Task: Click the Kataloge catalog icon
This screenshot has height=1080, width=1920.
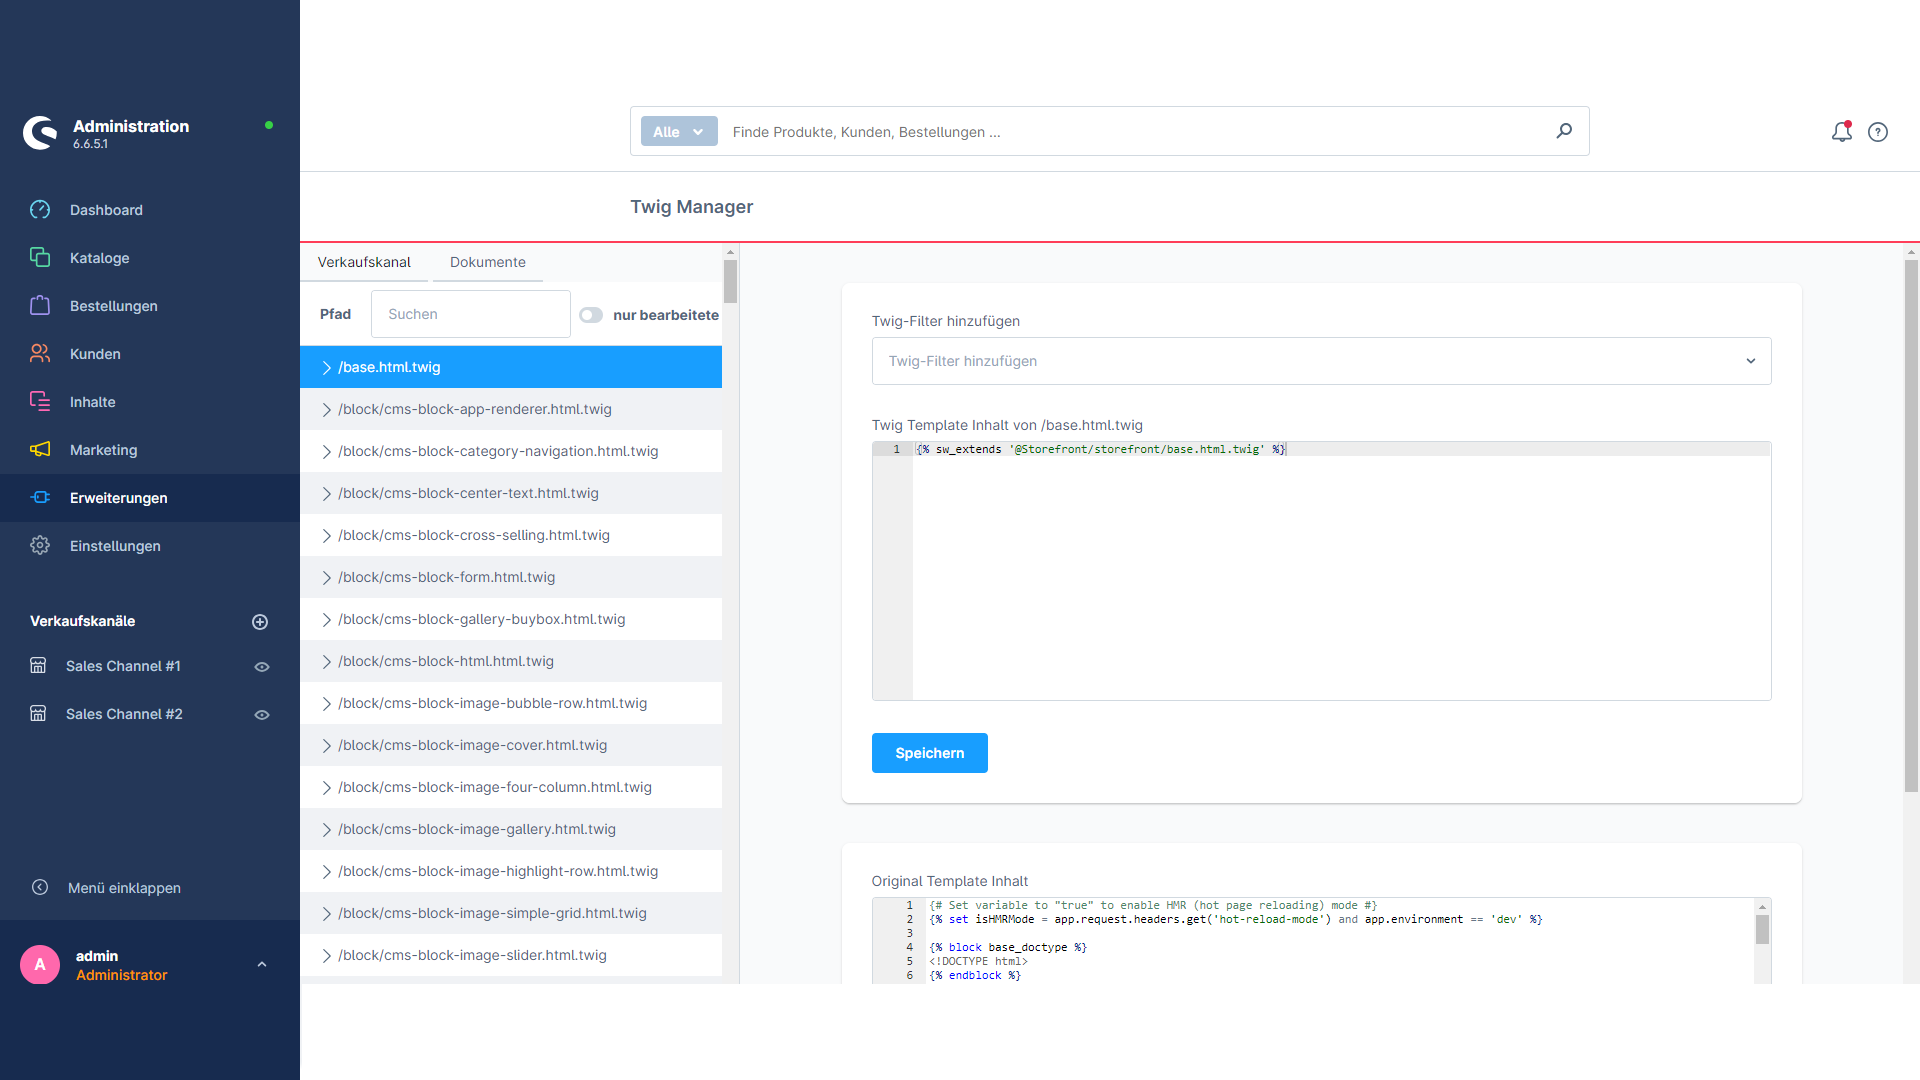Action: point(40,258)
